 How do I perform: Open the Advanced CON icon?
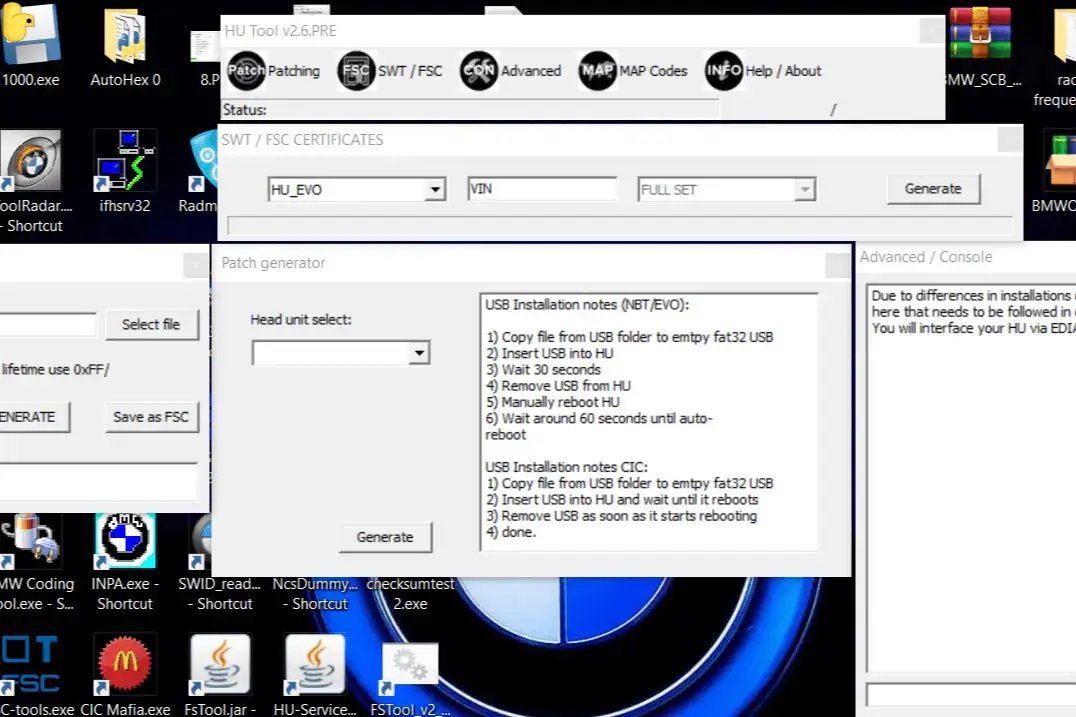(x=478, y=71)
